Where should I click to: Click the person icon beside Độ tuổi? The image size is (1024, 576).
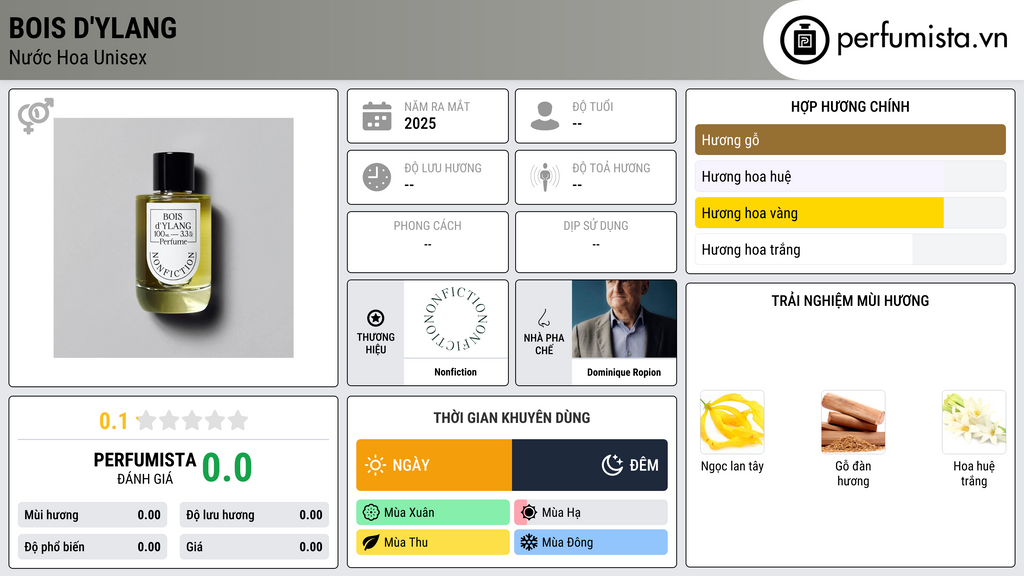point(545,116)
